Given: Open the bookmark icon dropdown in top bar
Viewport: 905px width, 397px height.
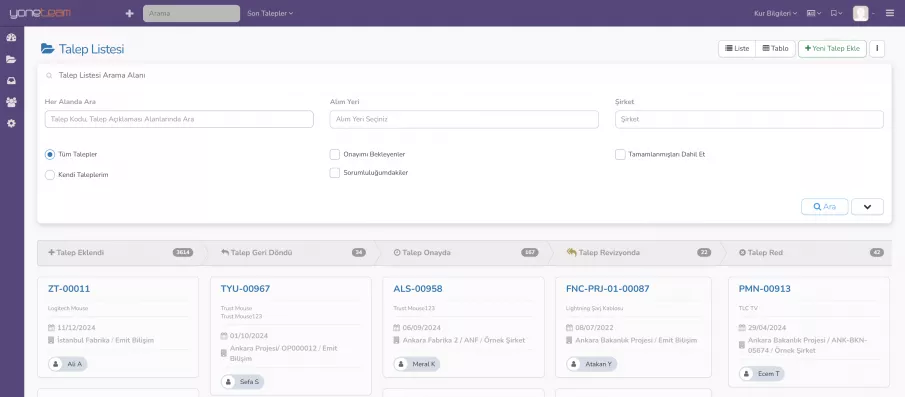Looking at the screenshot, I should 836,13.
